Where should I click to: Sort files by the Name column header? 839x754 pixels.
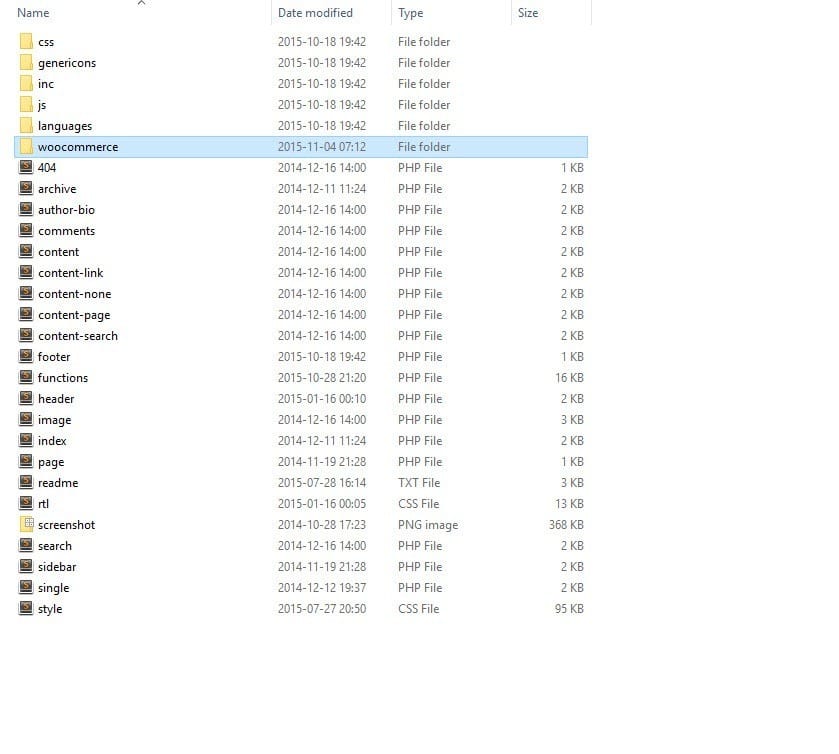(33, 13)
